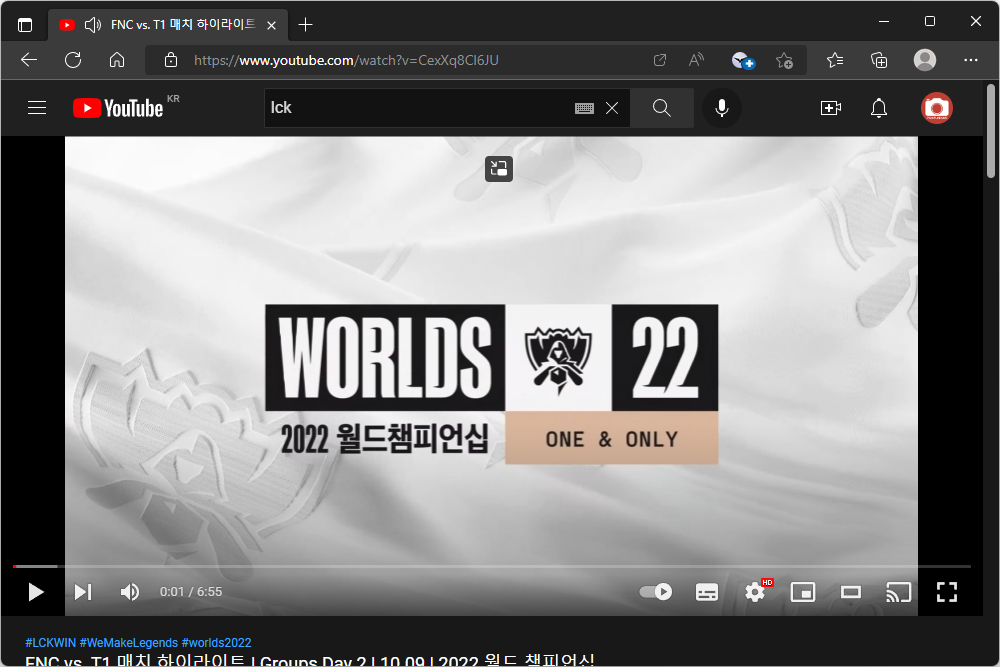
Task: Go to YouTube home via logo
Action: (119, 108)
